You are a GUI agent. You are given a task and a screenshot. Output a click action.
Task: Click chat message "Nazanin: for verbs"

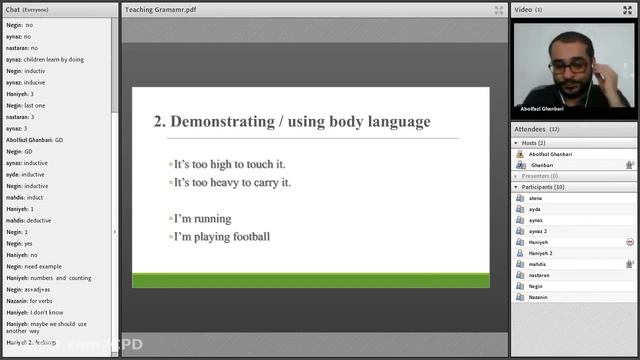pyautogui.click(x=29, y=301)
